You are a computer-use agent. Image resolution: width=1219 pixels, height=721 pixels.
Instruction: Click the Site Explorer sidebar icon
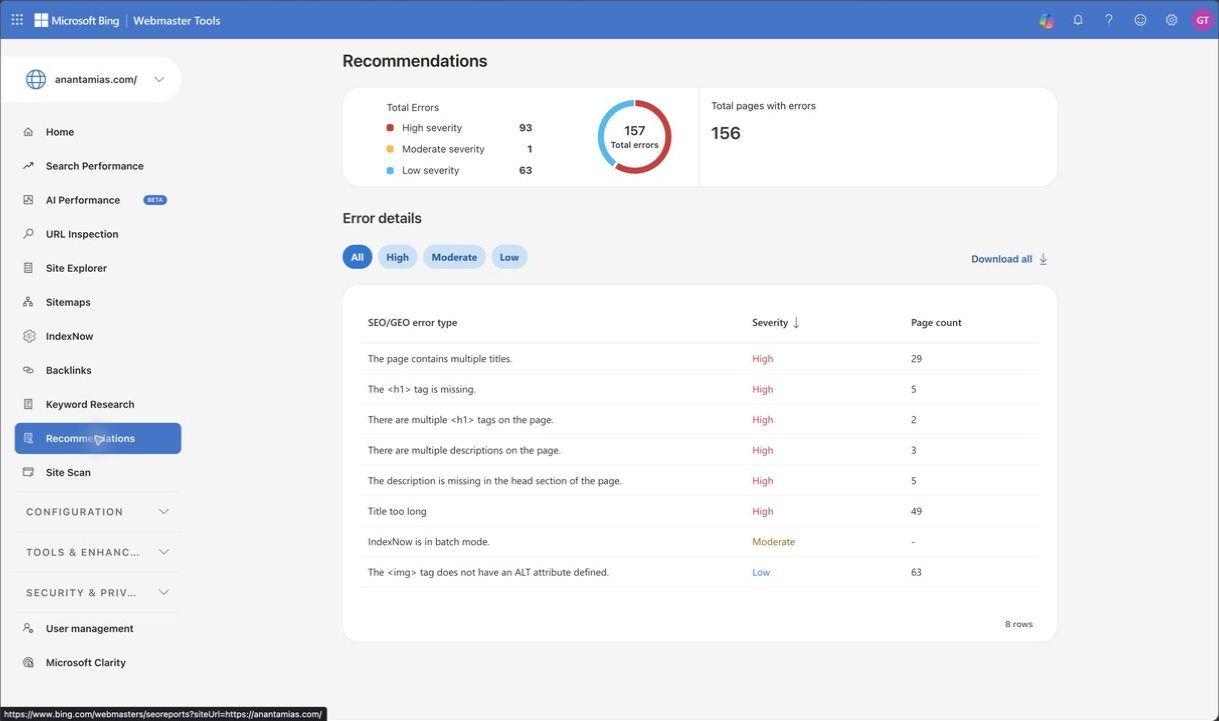pos(28,268)
